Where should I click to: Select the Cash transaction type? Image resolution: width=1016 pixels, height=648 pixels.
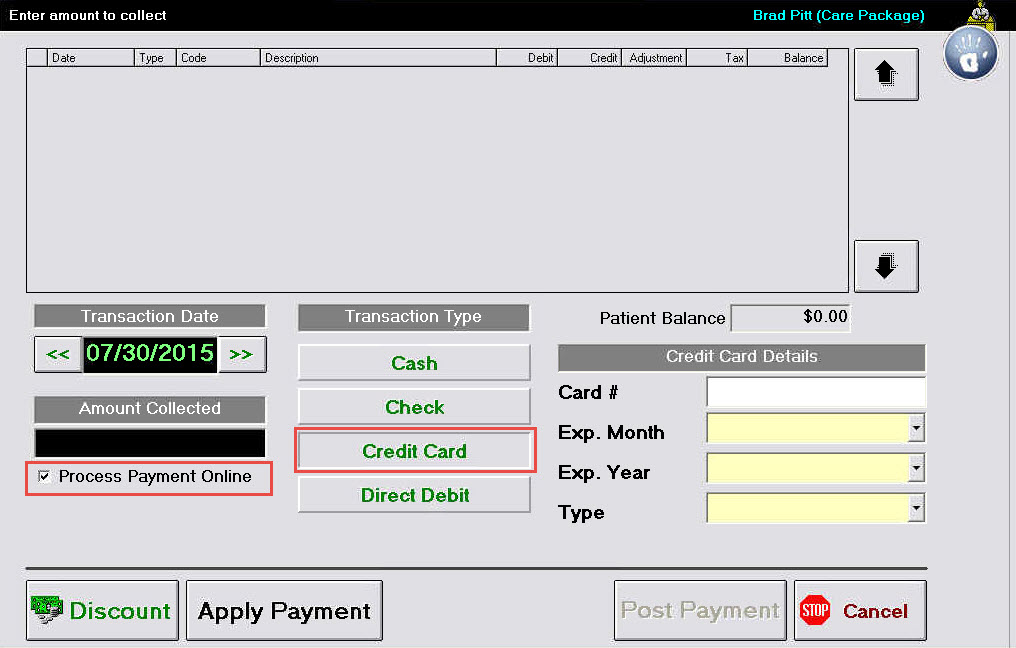pos(413,362)
